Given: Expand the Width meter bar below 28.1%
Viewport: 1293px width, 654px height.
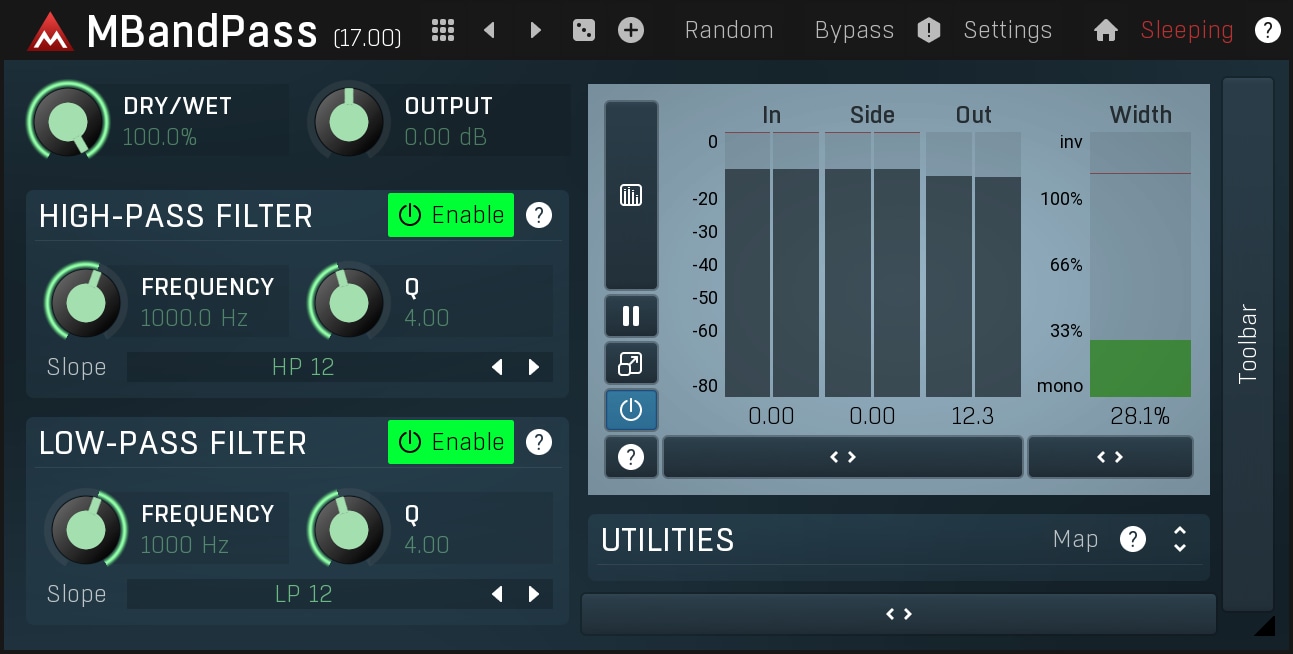Looking at the screenshot, I should 1110,457.
